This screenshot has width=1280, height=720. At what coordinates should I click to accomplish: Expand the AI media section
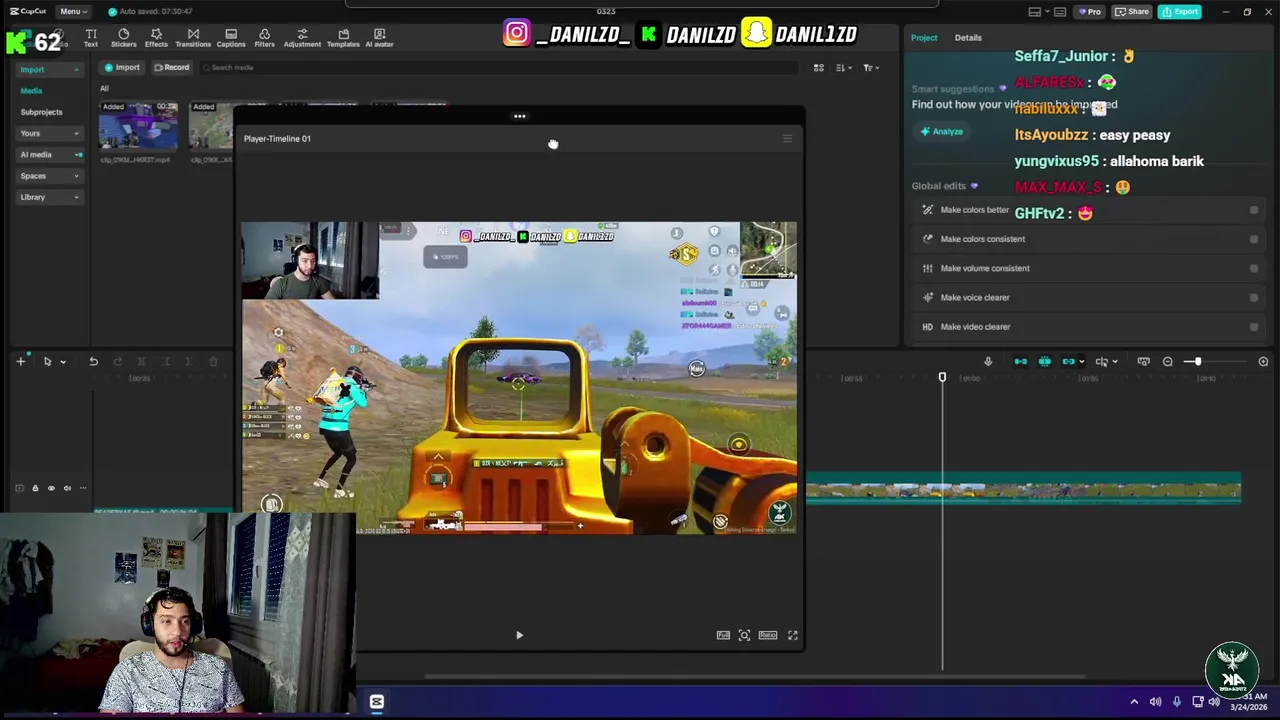click(x=48, y=154)
